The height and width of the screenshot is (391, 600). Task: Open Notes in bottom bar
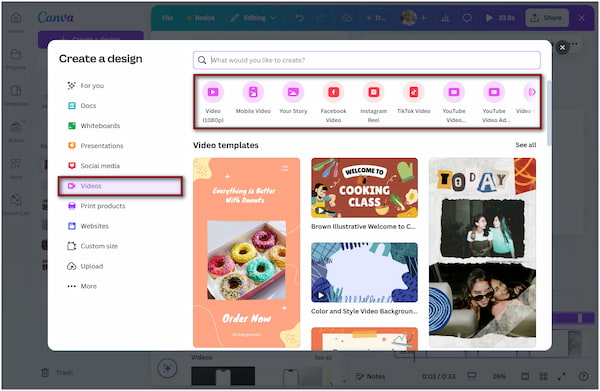(x=370, y=376)
